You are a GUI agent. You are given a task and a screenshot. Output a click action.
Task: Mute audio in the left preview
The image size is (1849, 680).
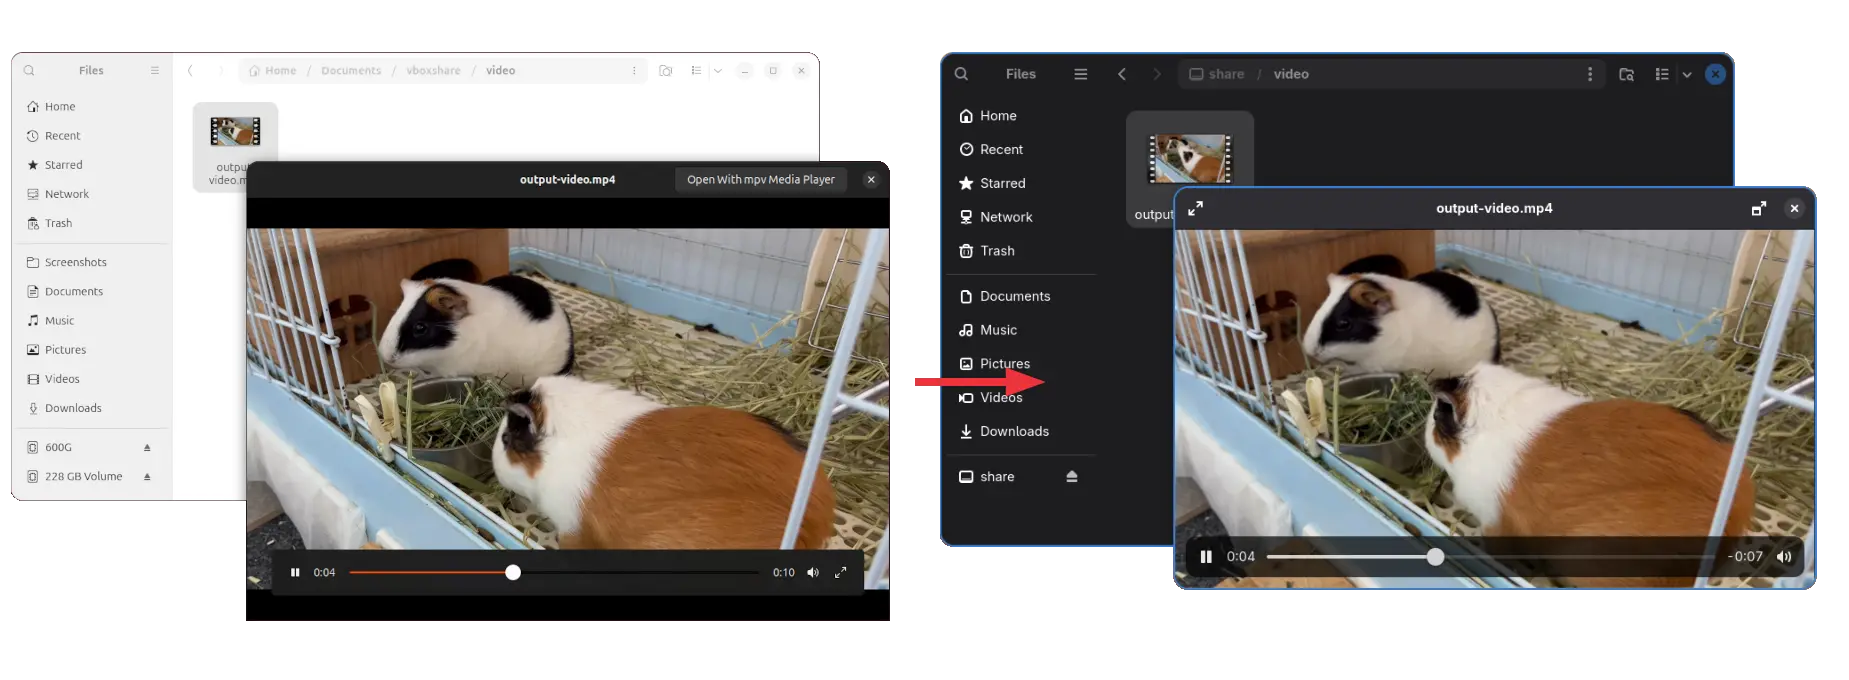(x=813, y=573)
